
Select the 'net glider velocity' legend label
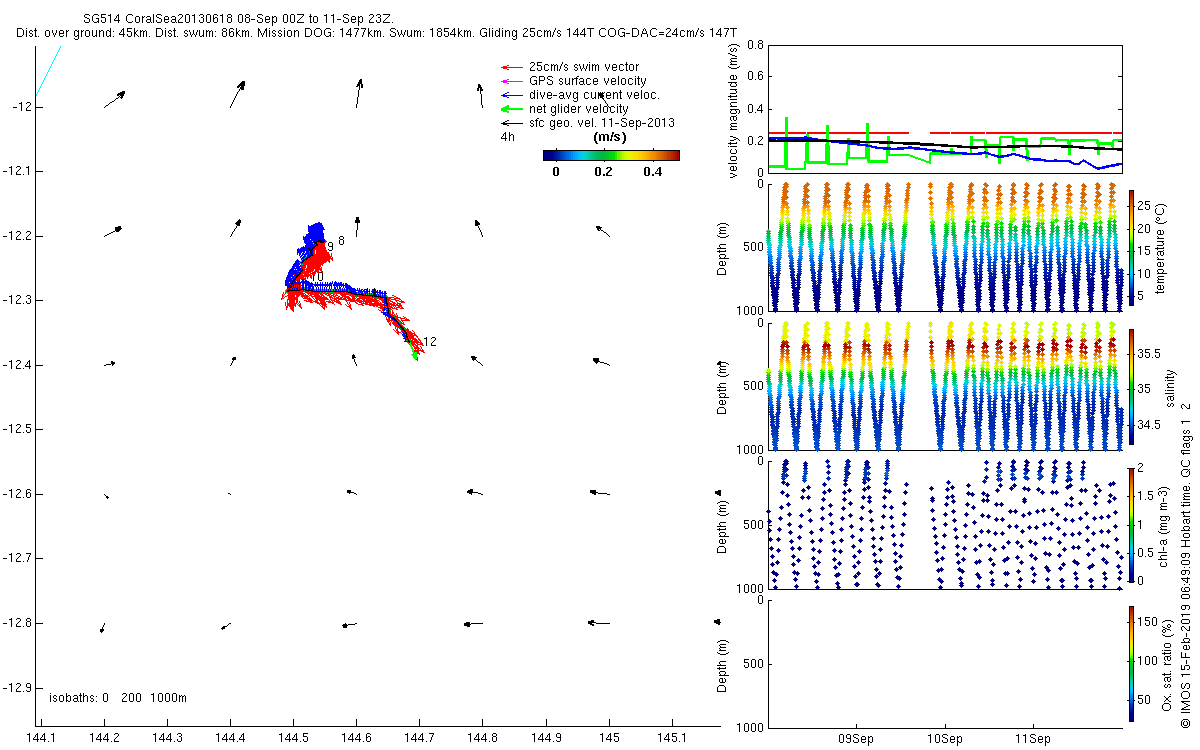(x=579, y=109)
